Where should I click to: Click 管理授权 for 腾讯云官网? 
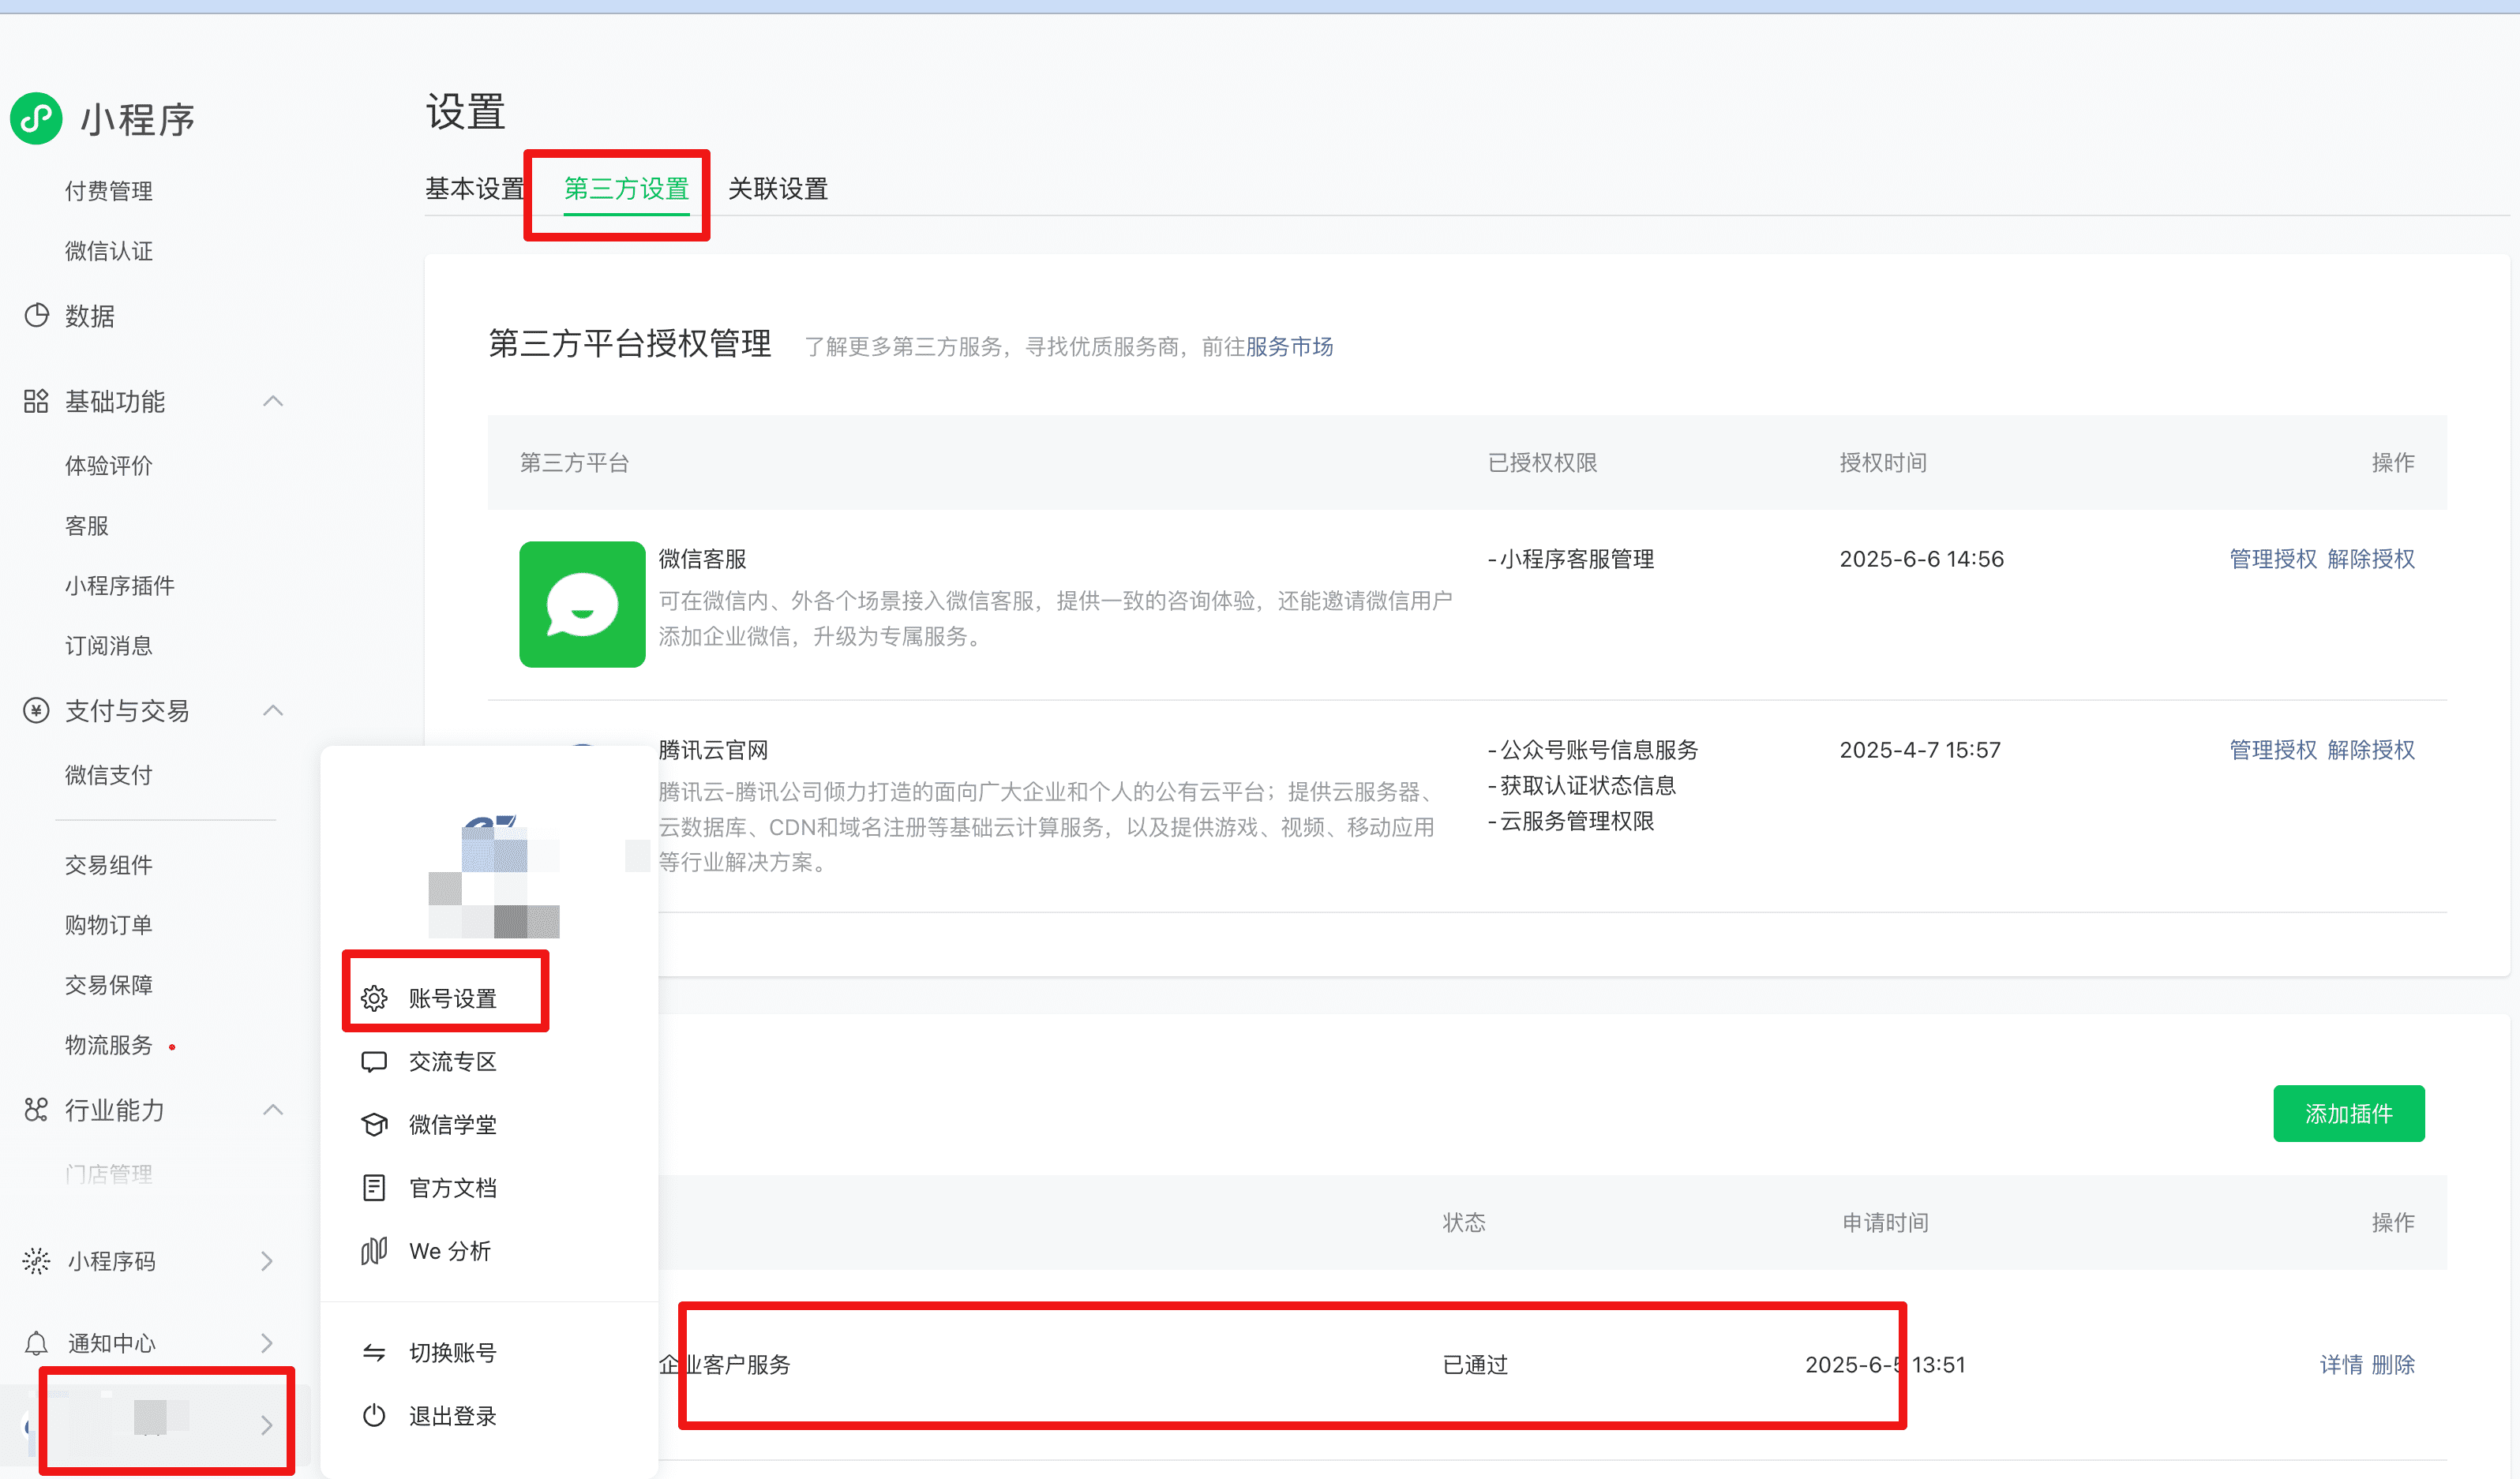click(2273, 750)
